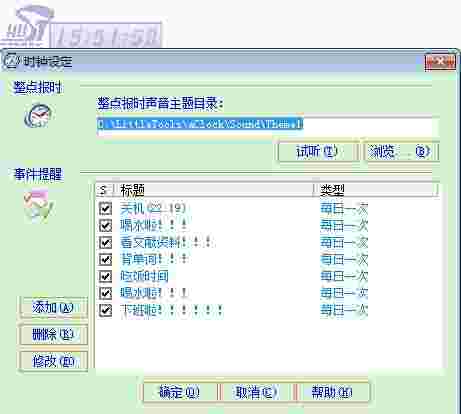Click the 整点报时 alarm clock icon
Image resolution: width=461 pixels, height=414 pixels.
[38, 115]
